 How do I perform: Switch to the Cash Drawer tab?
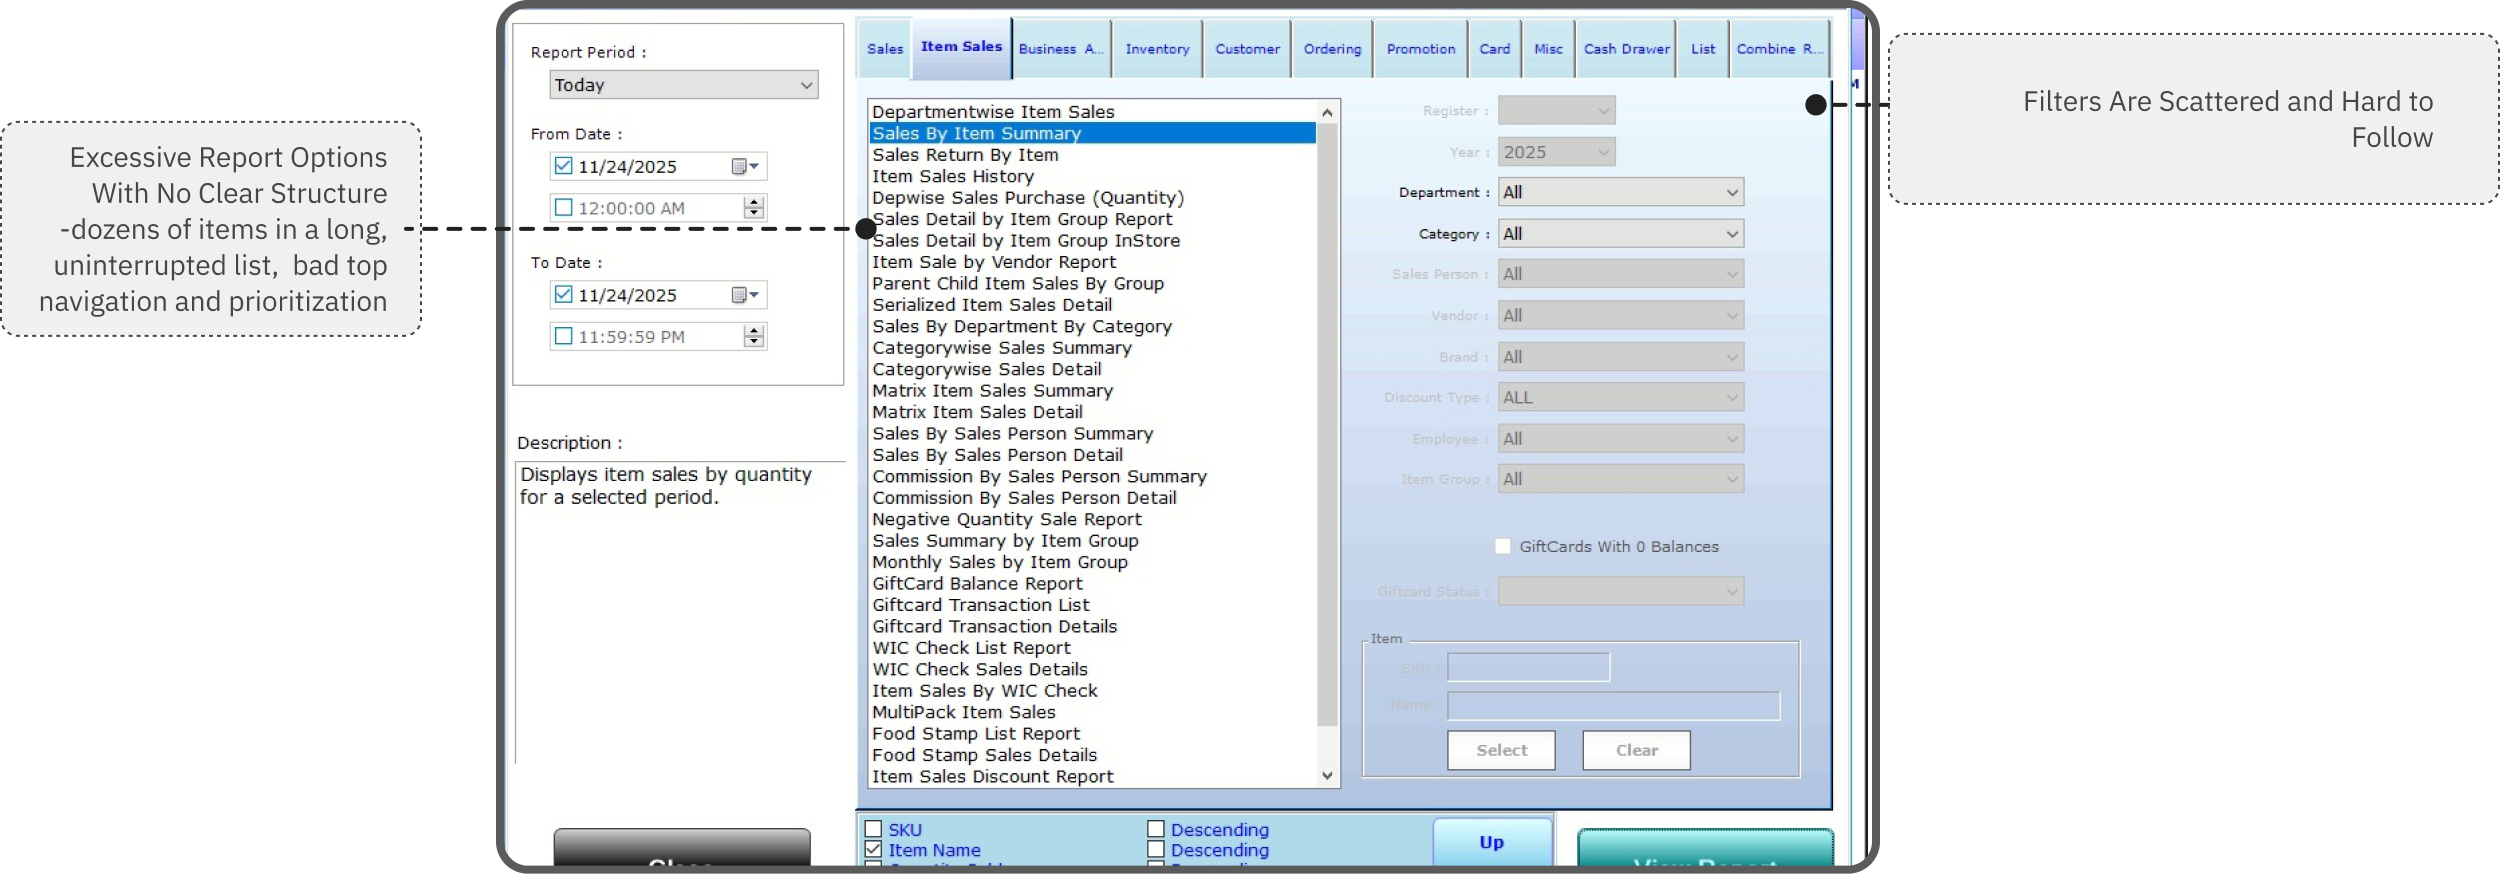point(1626,49)
